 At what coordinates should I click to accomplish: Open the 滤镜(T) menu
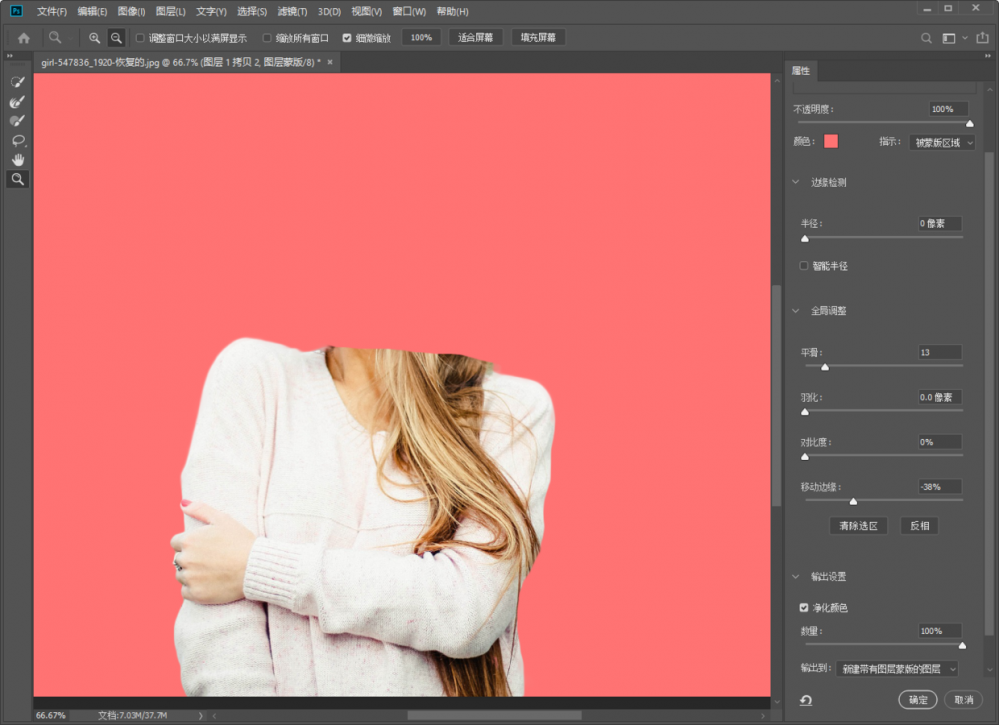click(292, 12)
